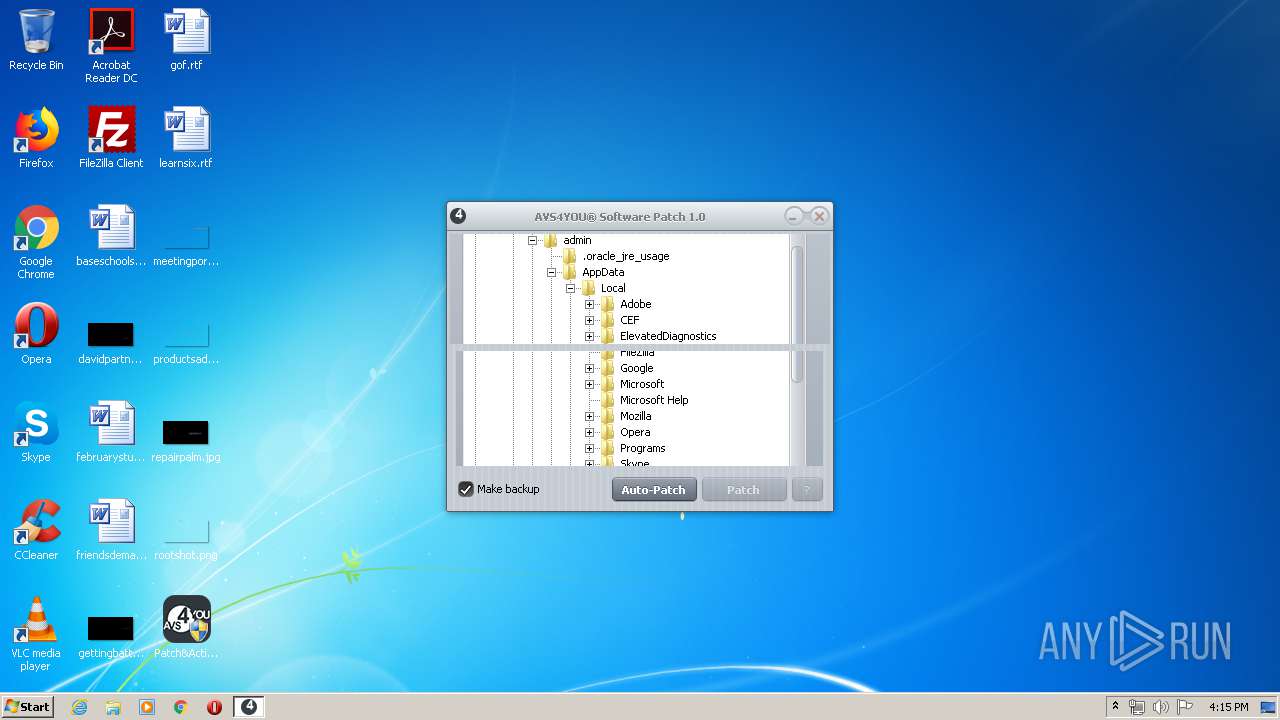This screenshot has width=1280, height=720.
Task: Open the baseschools document icon
Action: 111,236
